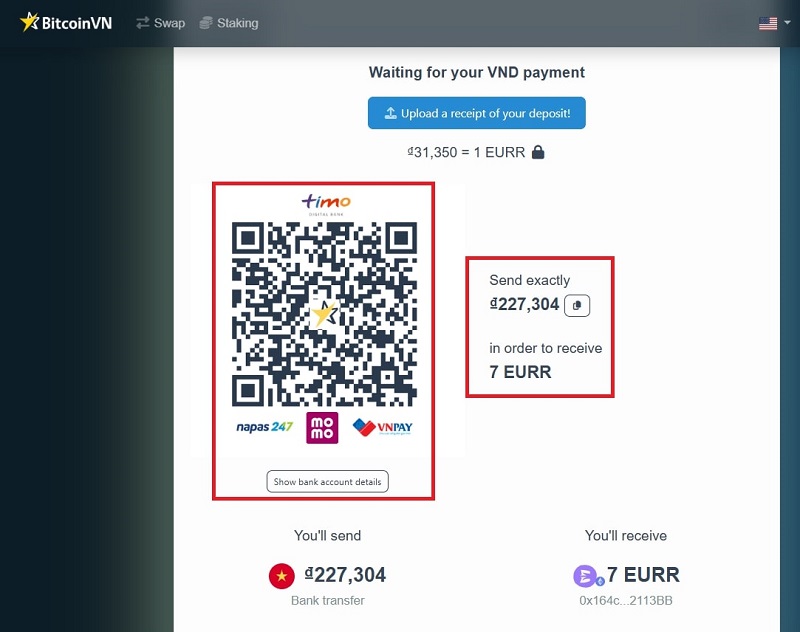Click the Staking coins icon
The image size is (800, 632).
pos(206,23)
